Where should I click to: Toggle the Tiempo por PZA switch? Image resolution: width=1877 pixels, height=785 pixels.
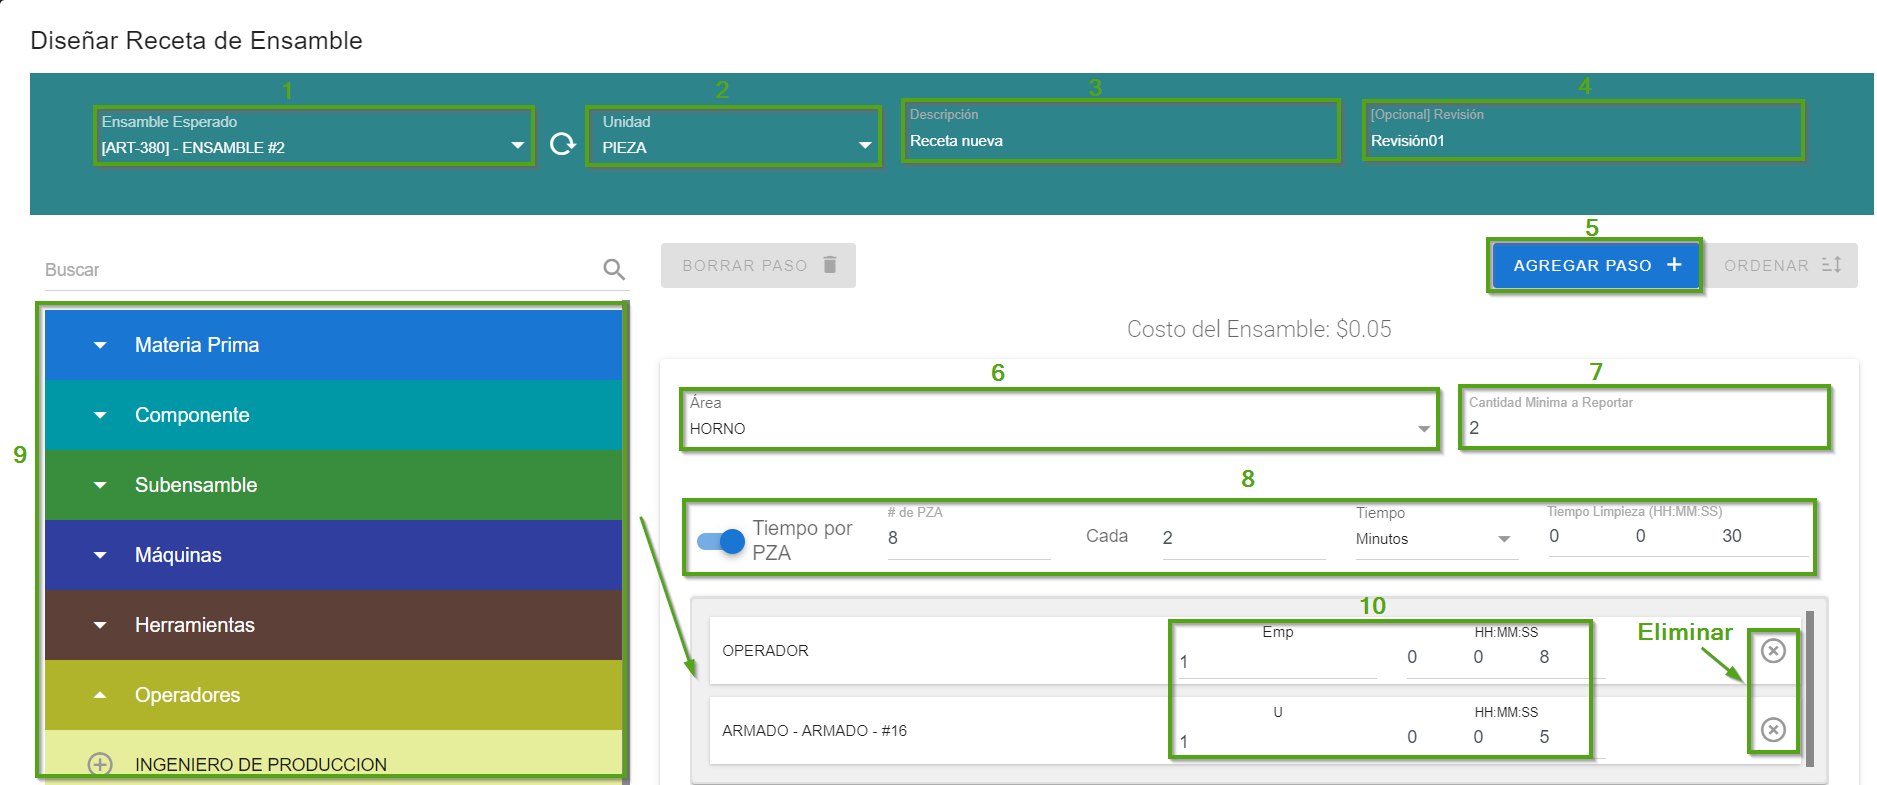click(x=721, y=541)
